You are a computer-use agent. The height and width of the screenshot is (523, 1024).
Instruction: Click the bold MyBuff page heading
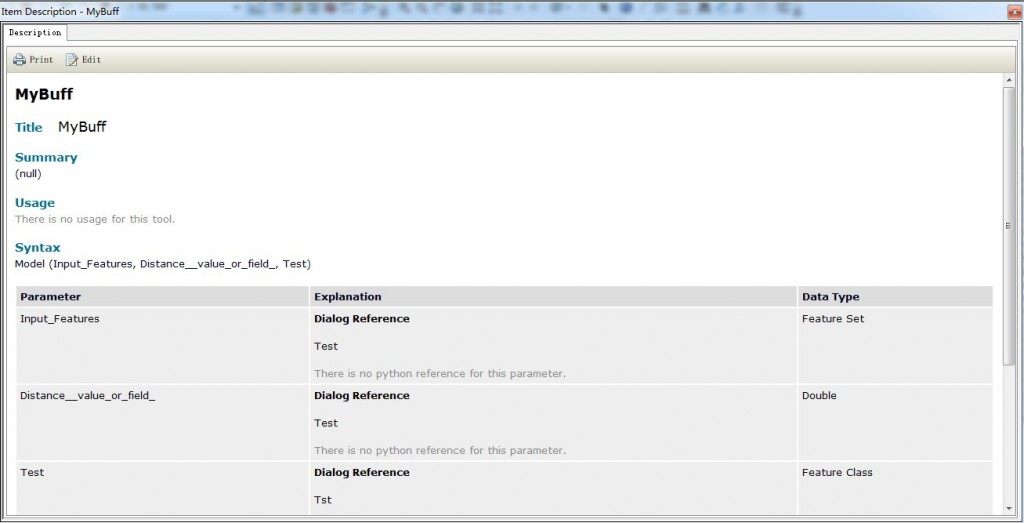click(x=44, y=95)
